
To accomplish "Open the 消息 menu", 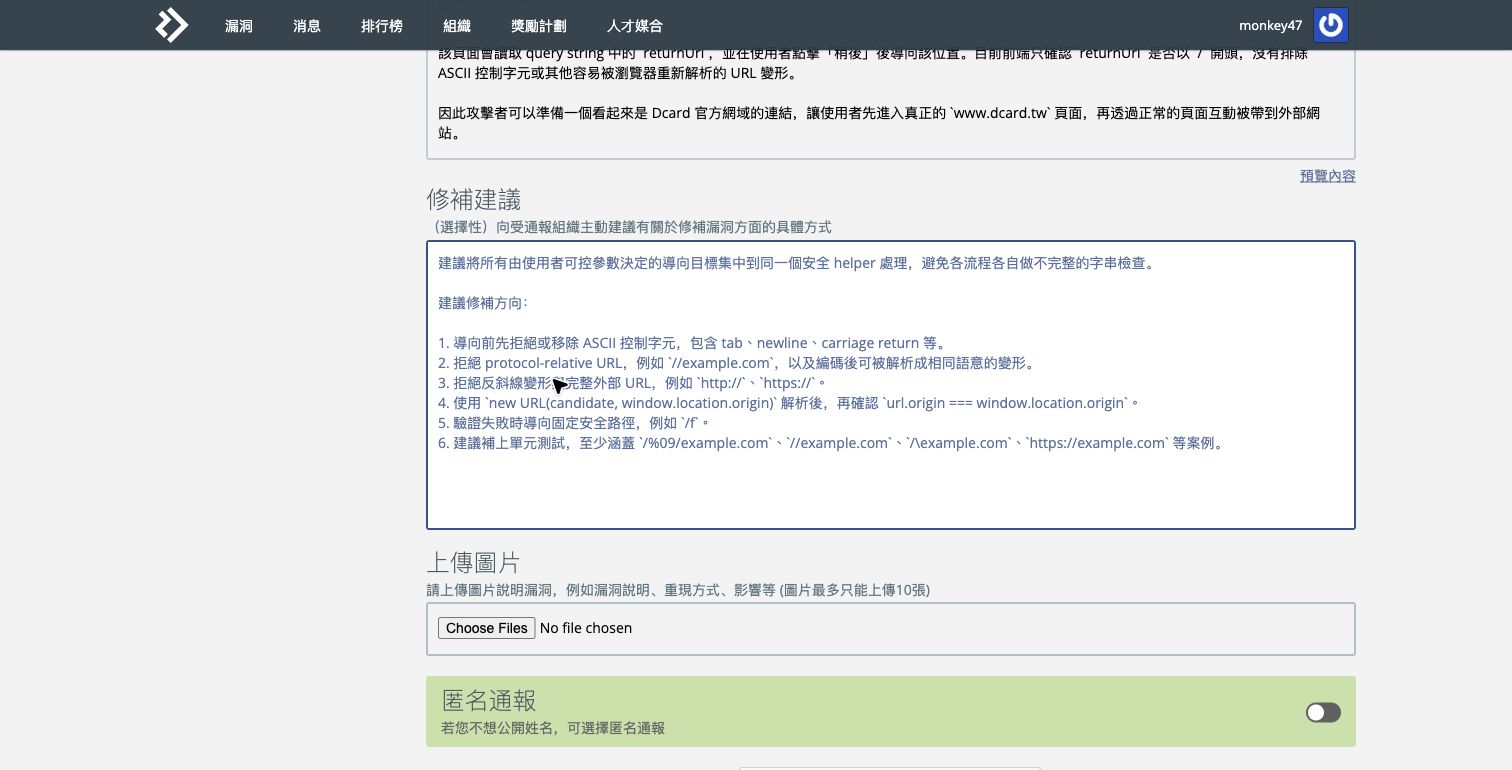I will coord(307,26).
